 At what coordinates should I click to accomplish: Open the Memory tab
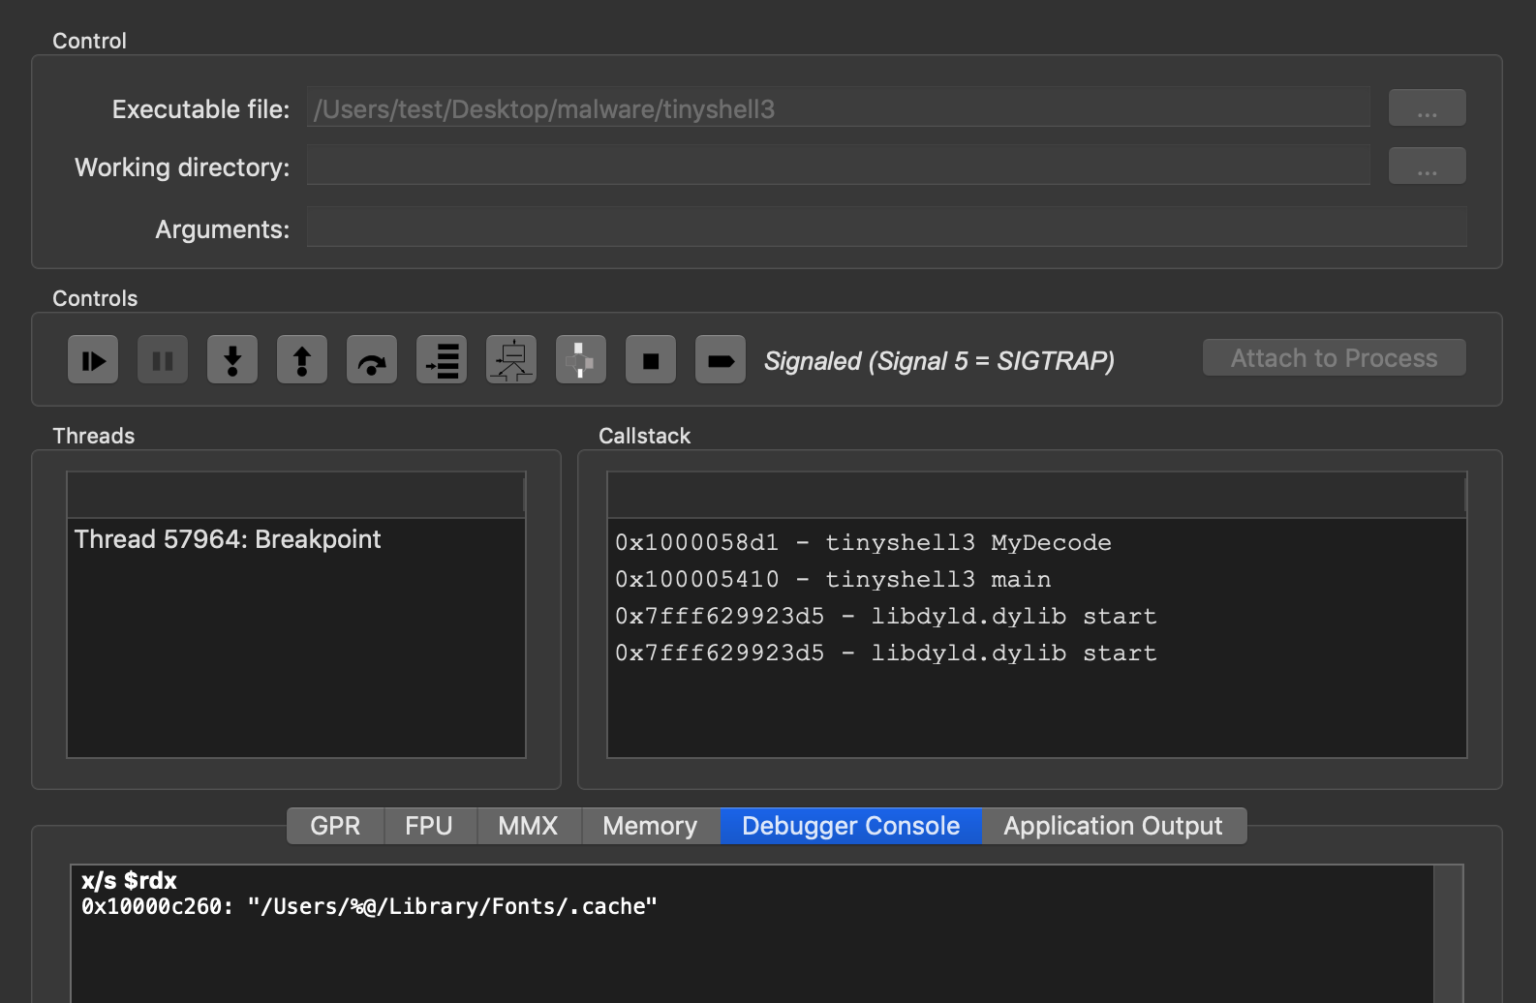[650, 826]
